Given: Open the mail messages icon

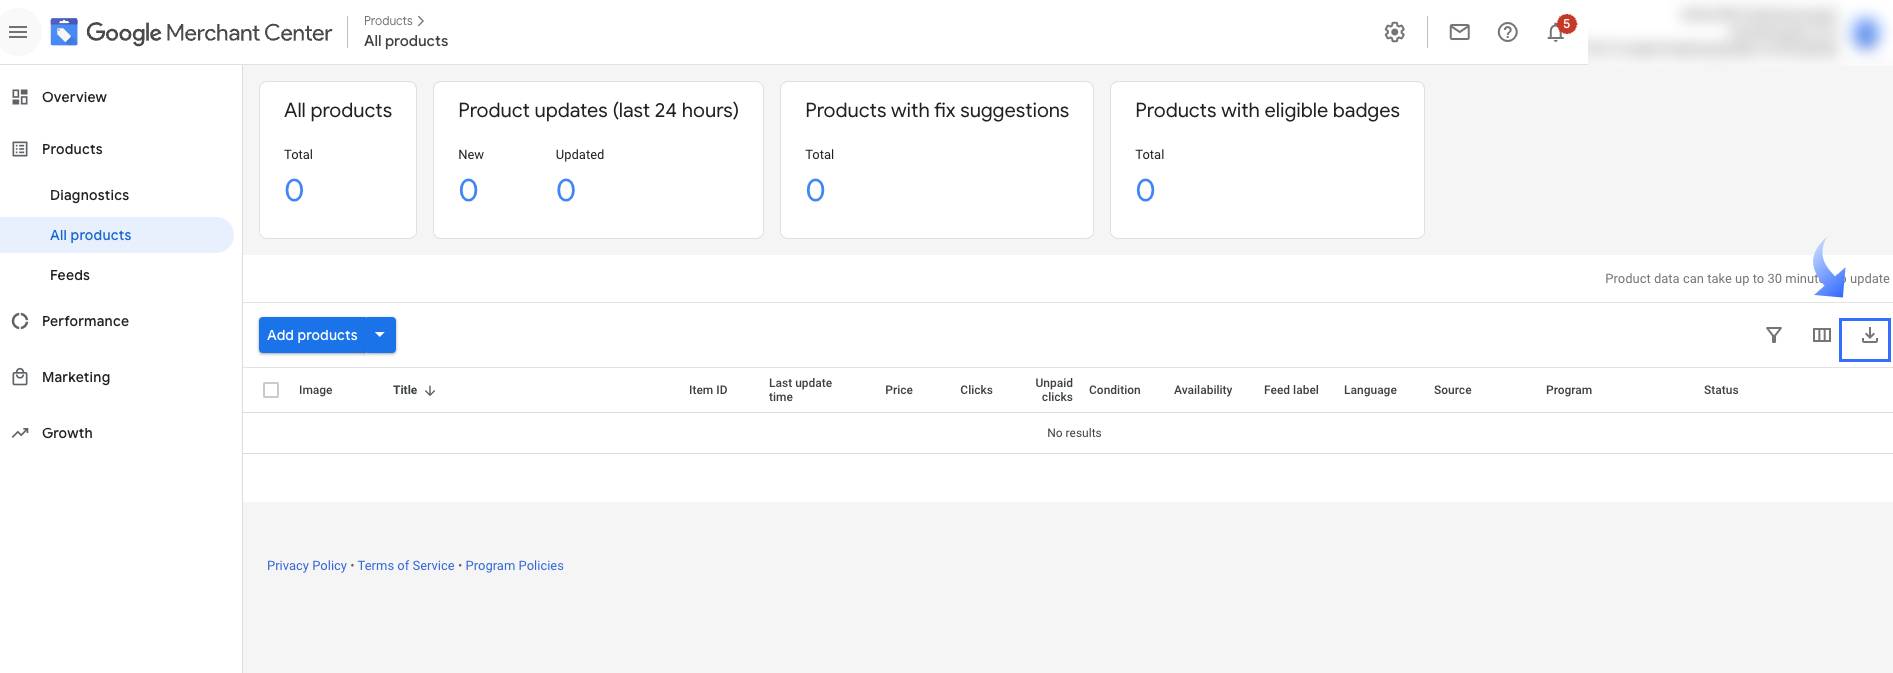Looking at the screenshot, I should pos(1459,32).
